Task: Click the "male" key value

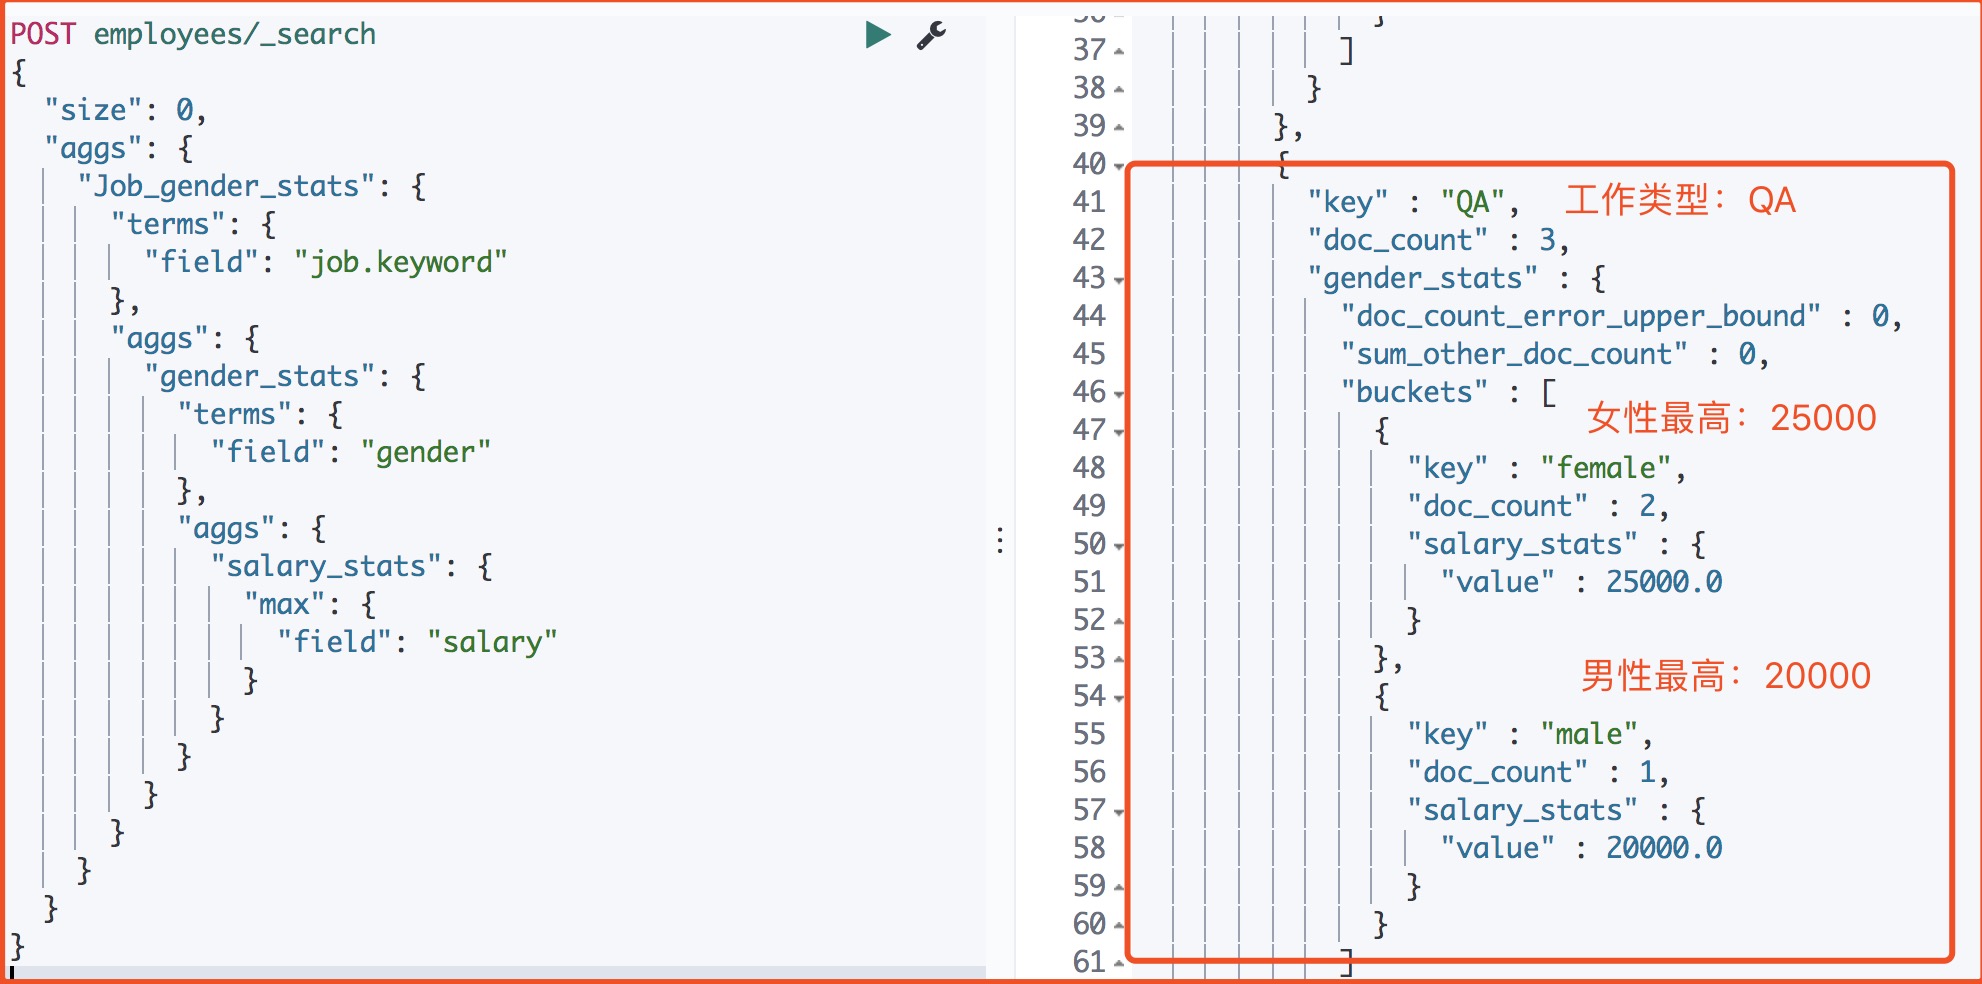Action: click(1589, 734)
